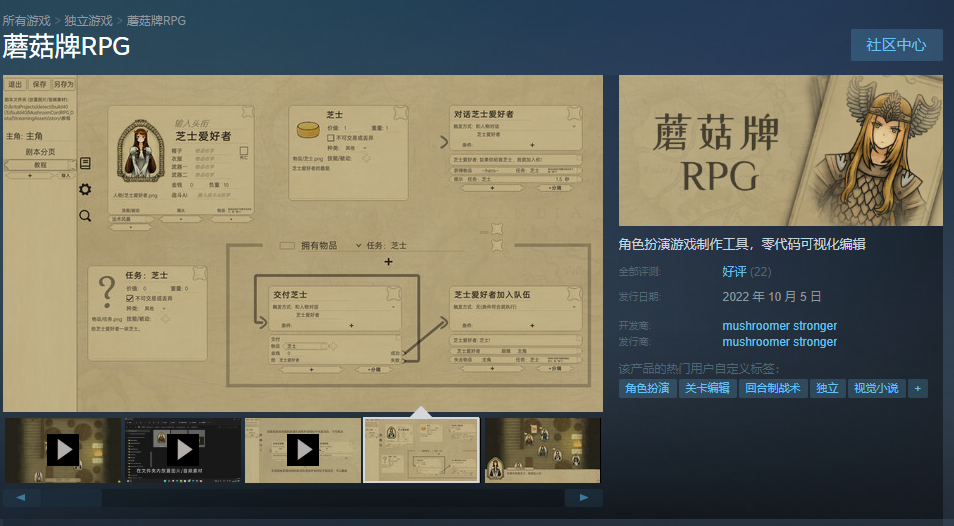Select the 回合制战术 tag
This screenshot has width=954, height=526.
coord(773,389)
